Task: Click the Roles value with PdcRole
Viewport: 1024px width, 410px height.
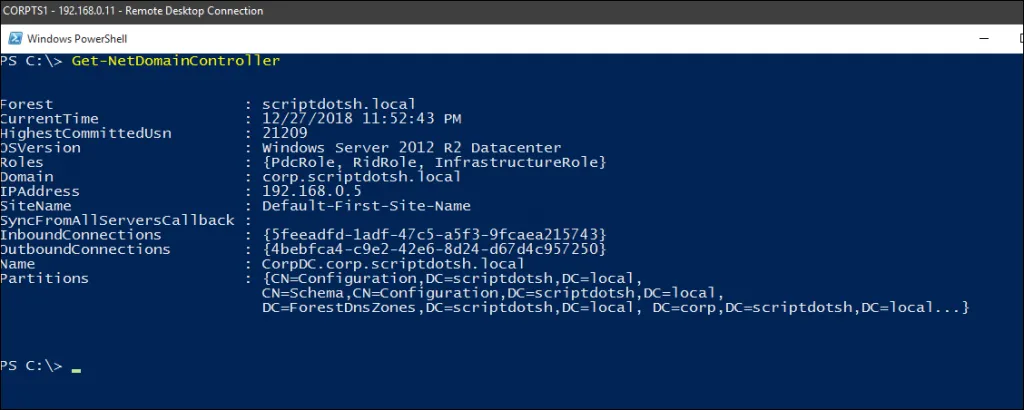Action: click(434, 162)
